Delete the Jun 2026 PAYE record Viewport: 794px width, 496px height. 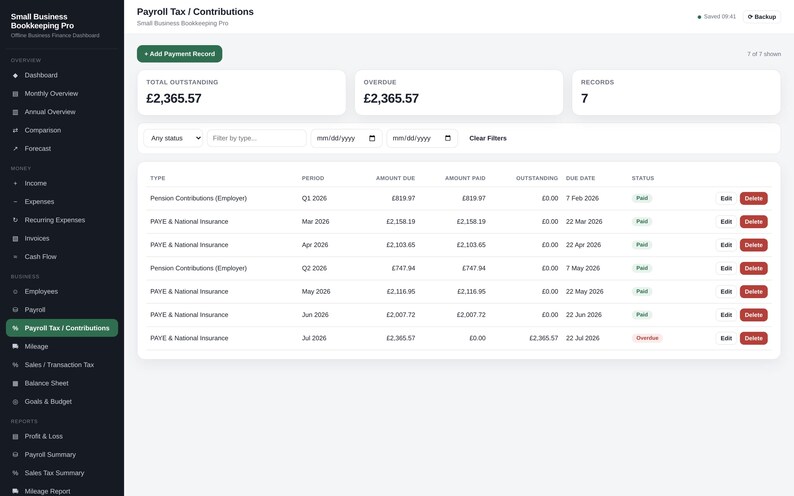pos(753,315)
